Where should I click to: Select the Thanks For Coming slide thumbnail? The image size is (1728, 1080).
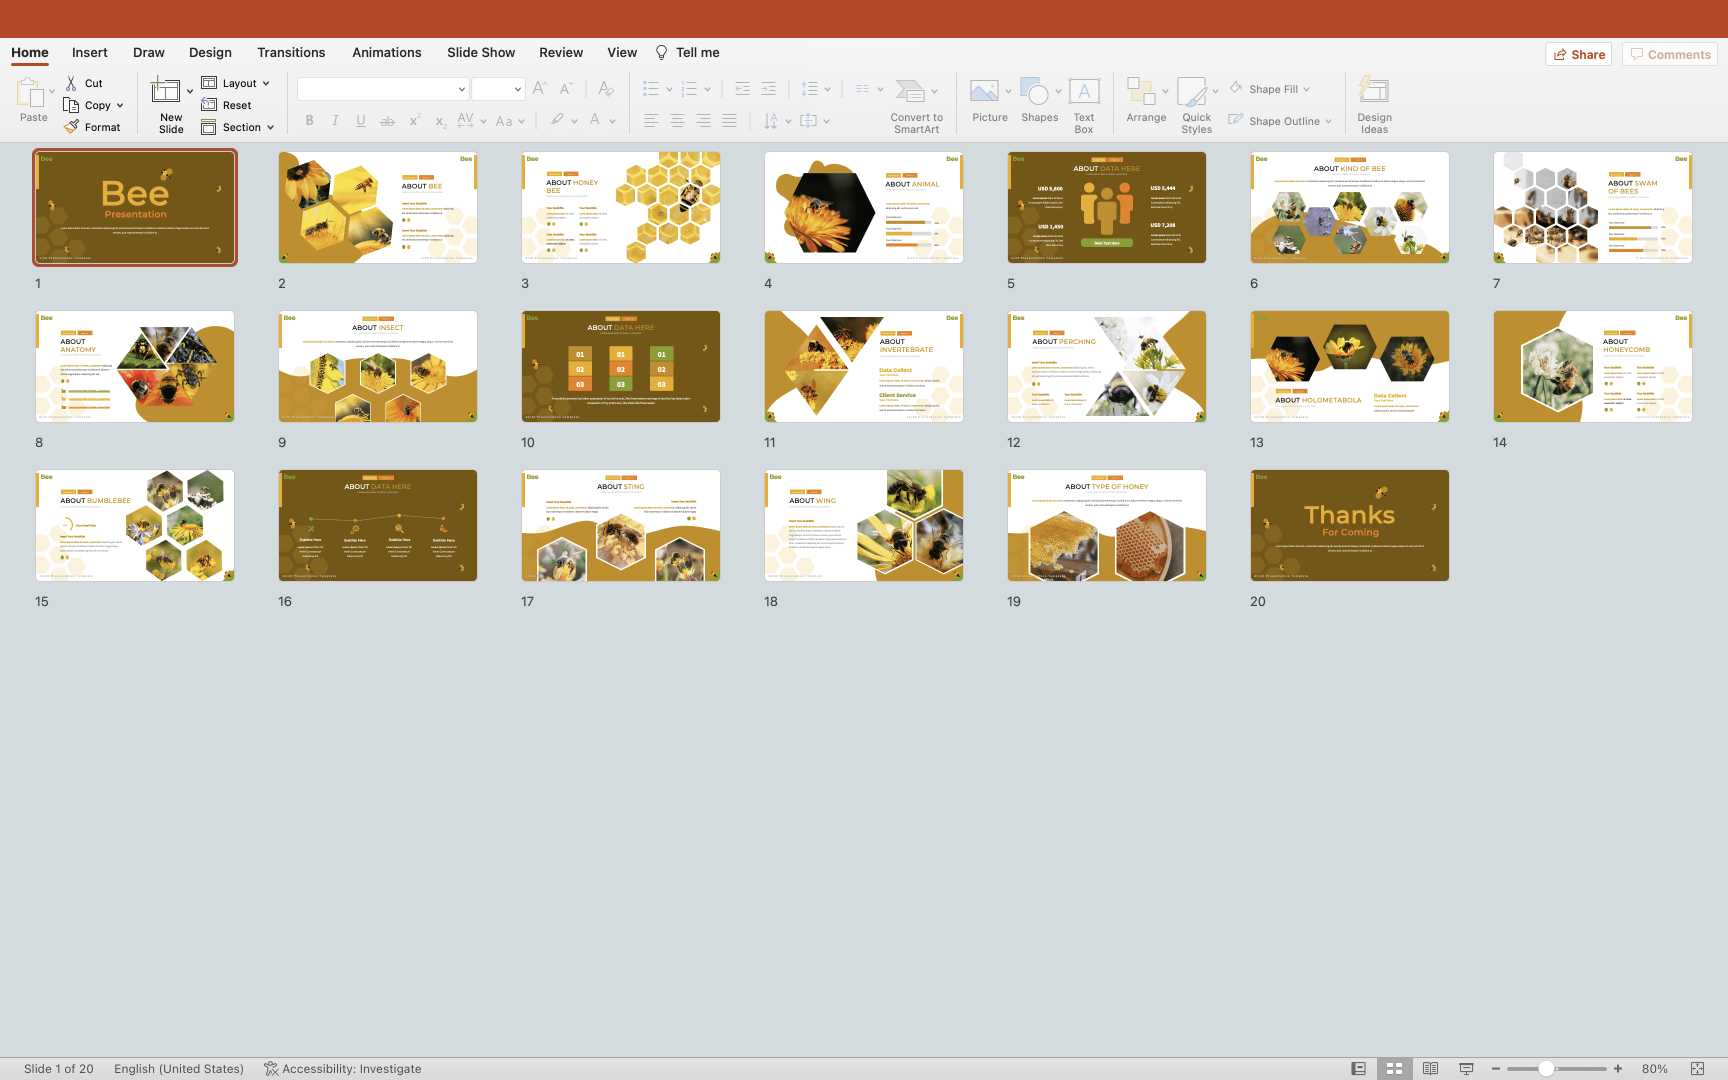1349,525
